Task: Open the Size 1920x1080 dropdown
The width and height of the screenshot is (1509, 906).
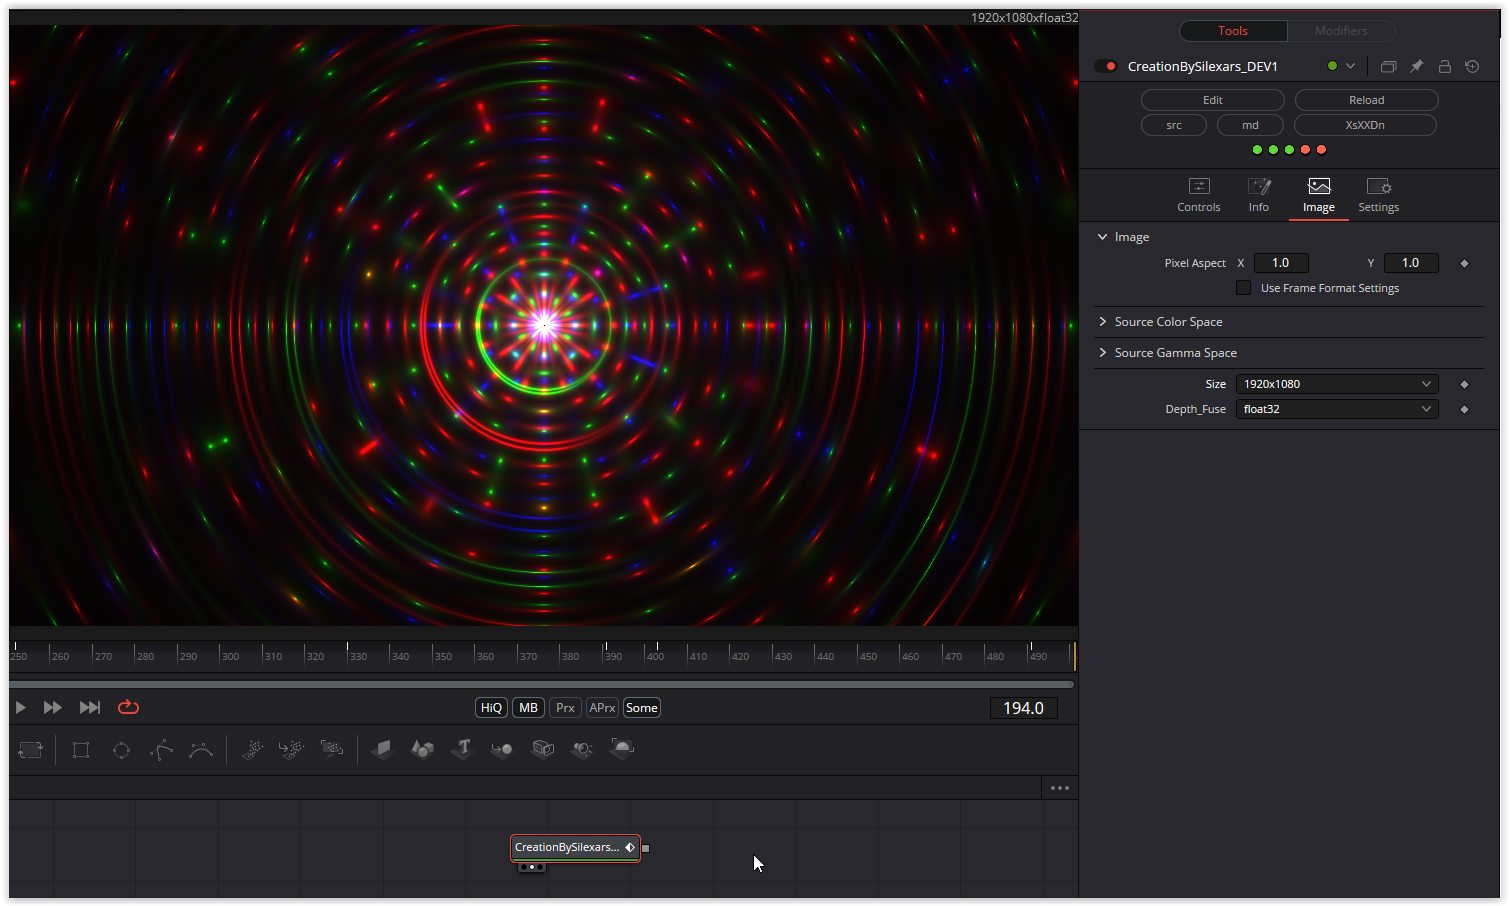Action: 1337,384
